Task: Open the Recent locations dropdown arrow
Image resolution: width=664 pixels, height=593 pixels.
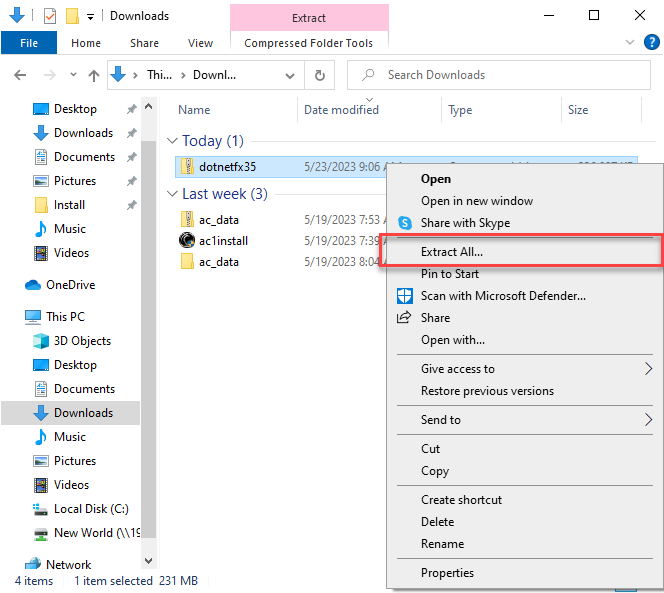Action: pyautogui.click(x=71, y=75)
